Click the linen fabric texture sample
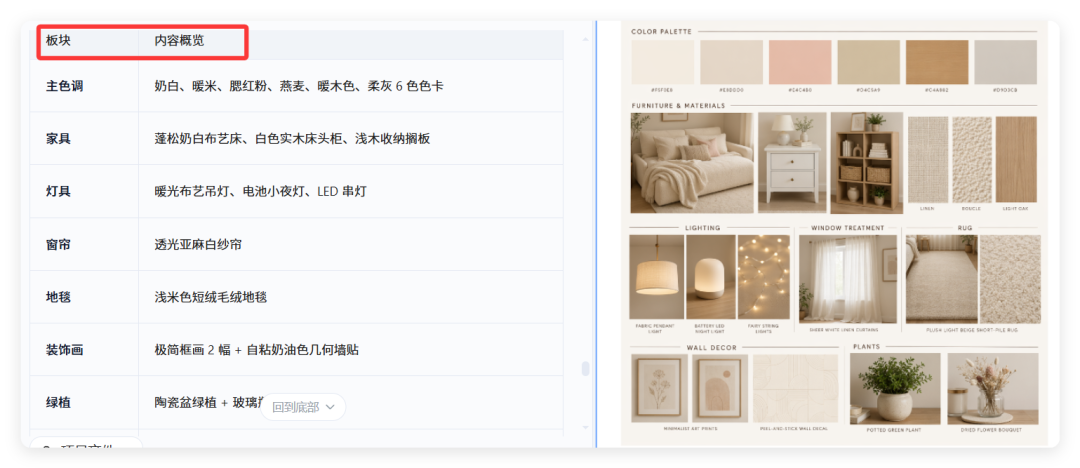This screenshot has height=468, width=1080. 928,159
